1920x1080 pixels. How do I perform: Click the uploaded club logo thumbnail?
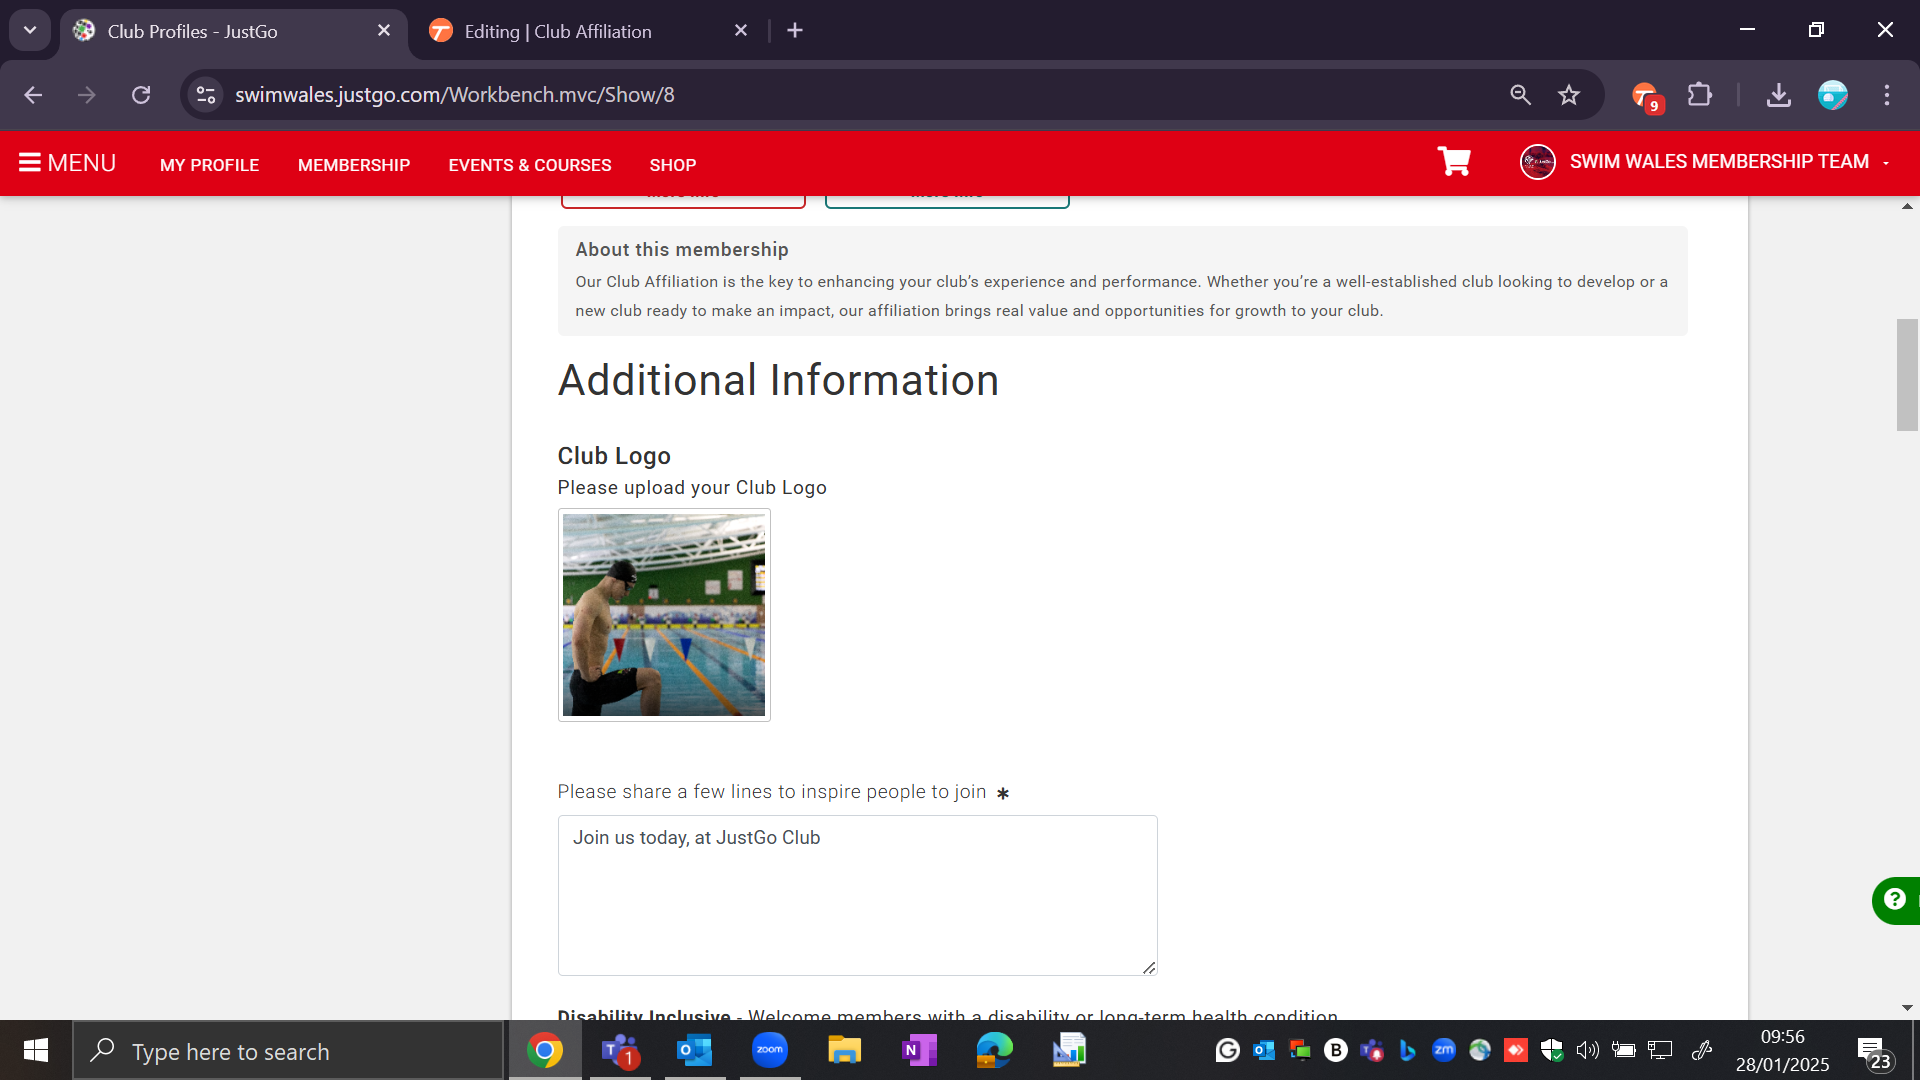click(664, 615)
